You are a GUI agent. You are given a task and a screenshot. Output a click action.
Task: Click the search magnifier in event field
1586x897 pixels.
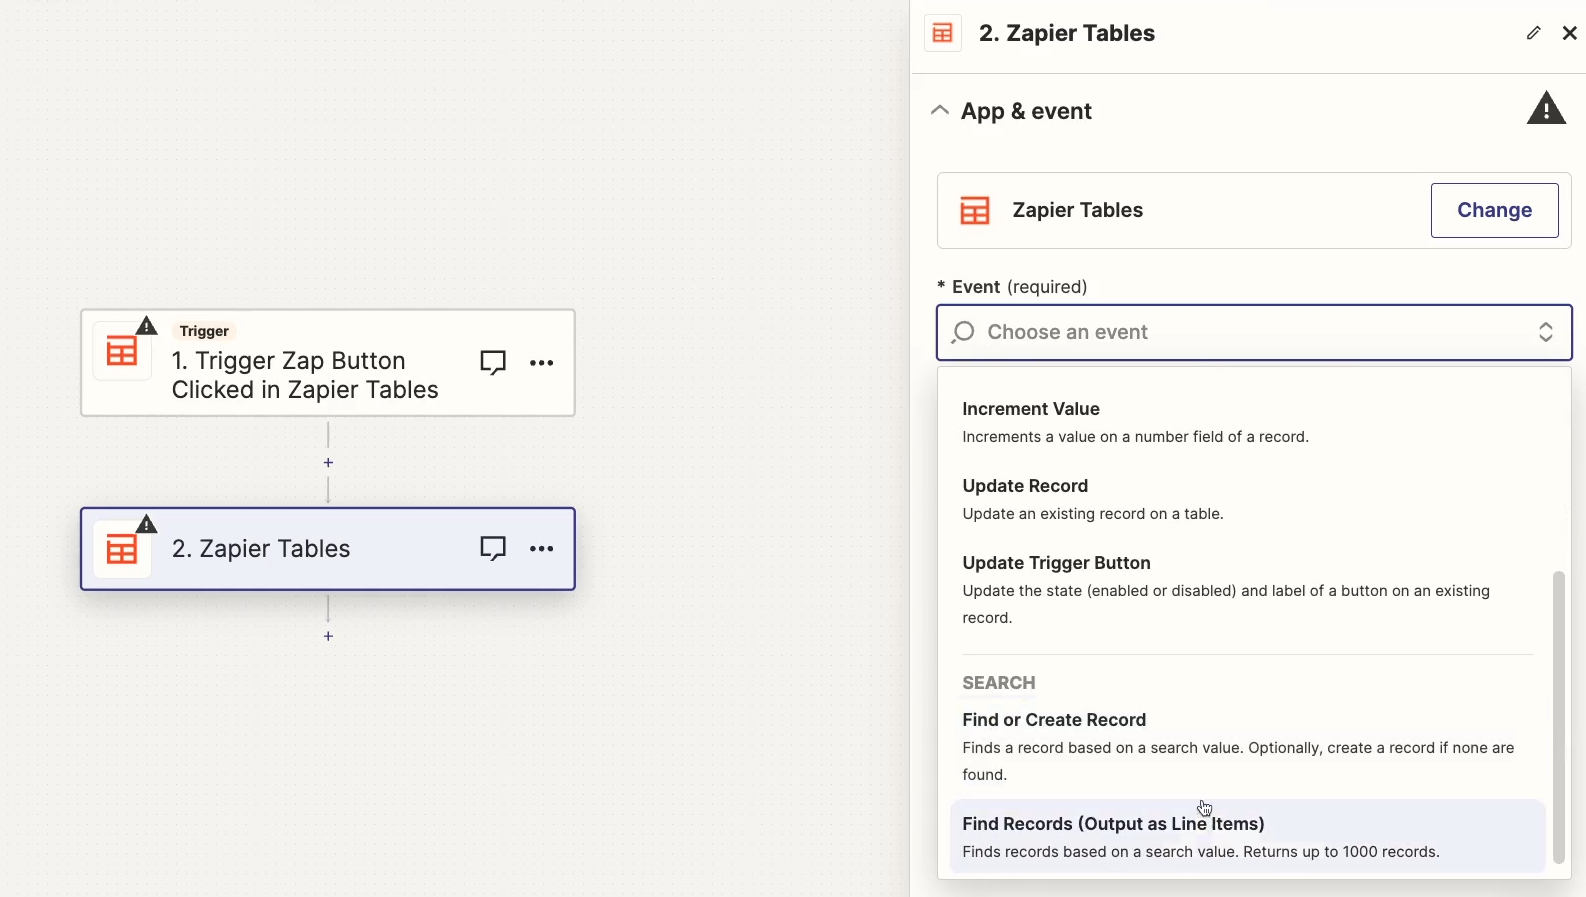pyautogui.click(x=963, y=332)
